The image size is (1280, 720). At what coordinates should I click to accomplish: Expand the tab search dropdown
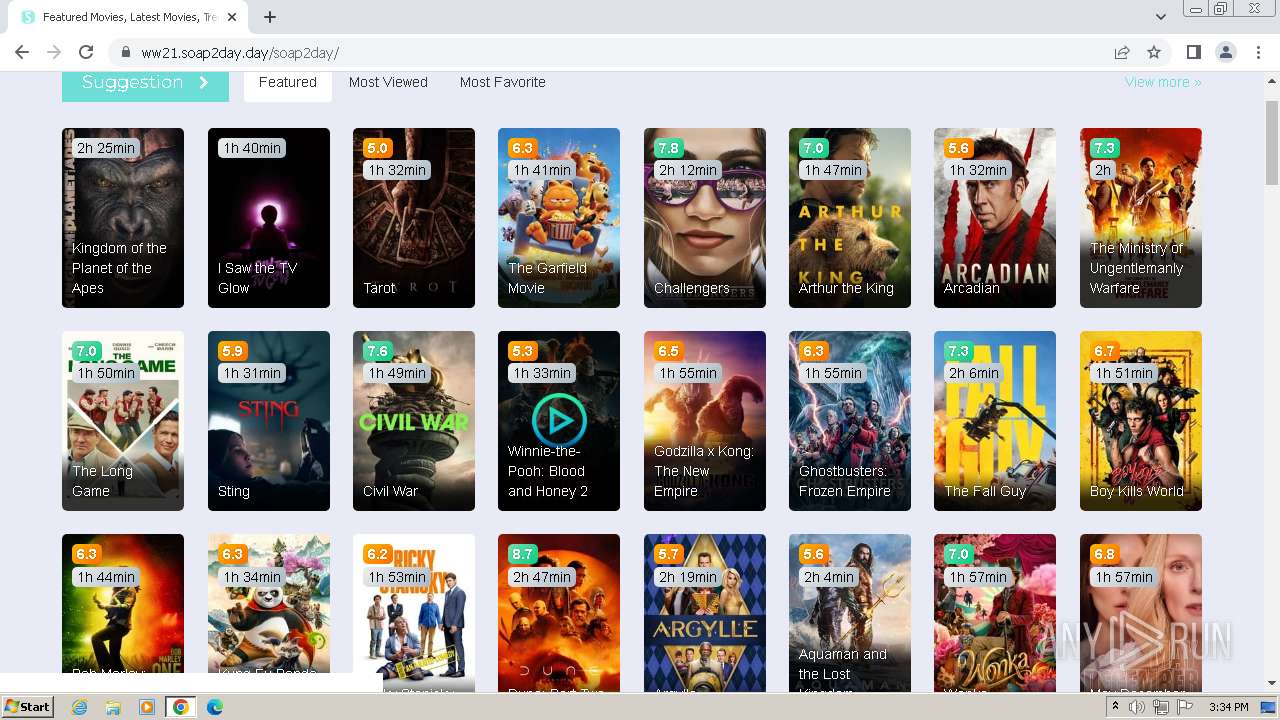[1161, 17]
